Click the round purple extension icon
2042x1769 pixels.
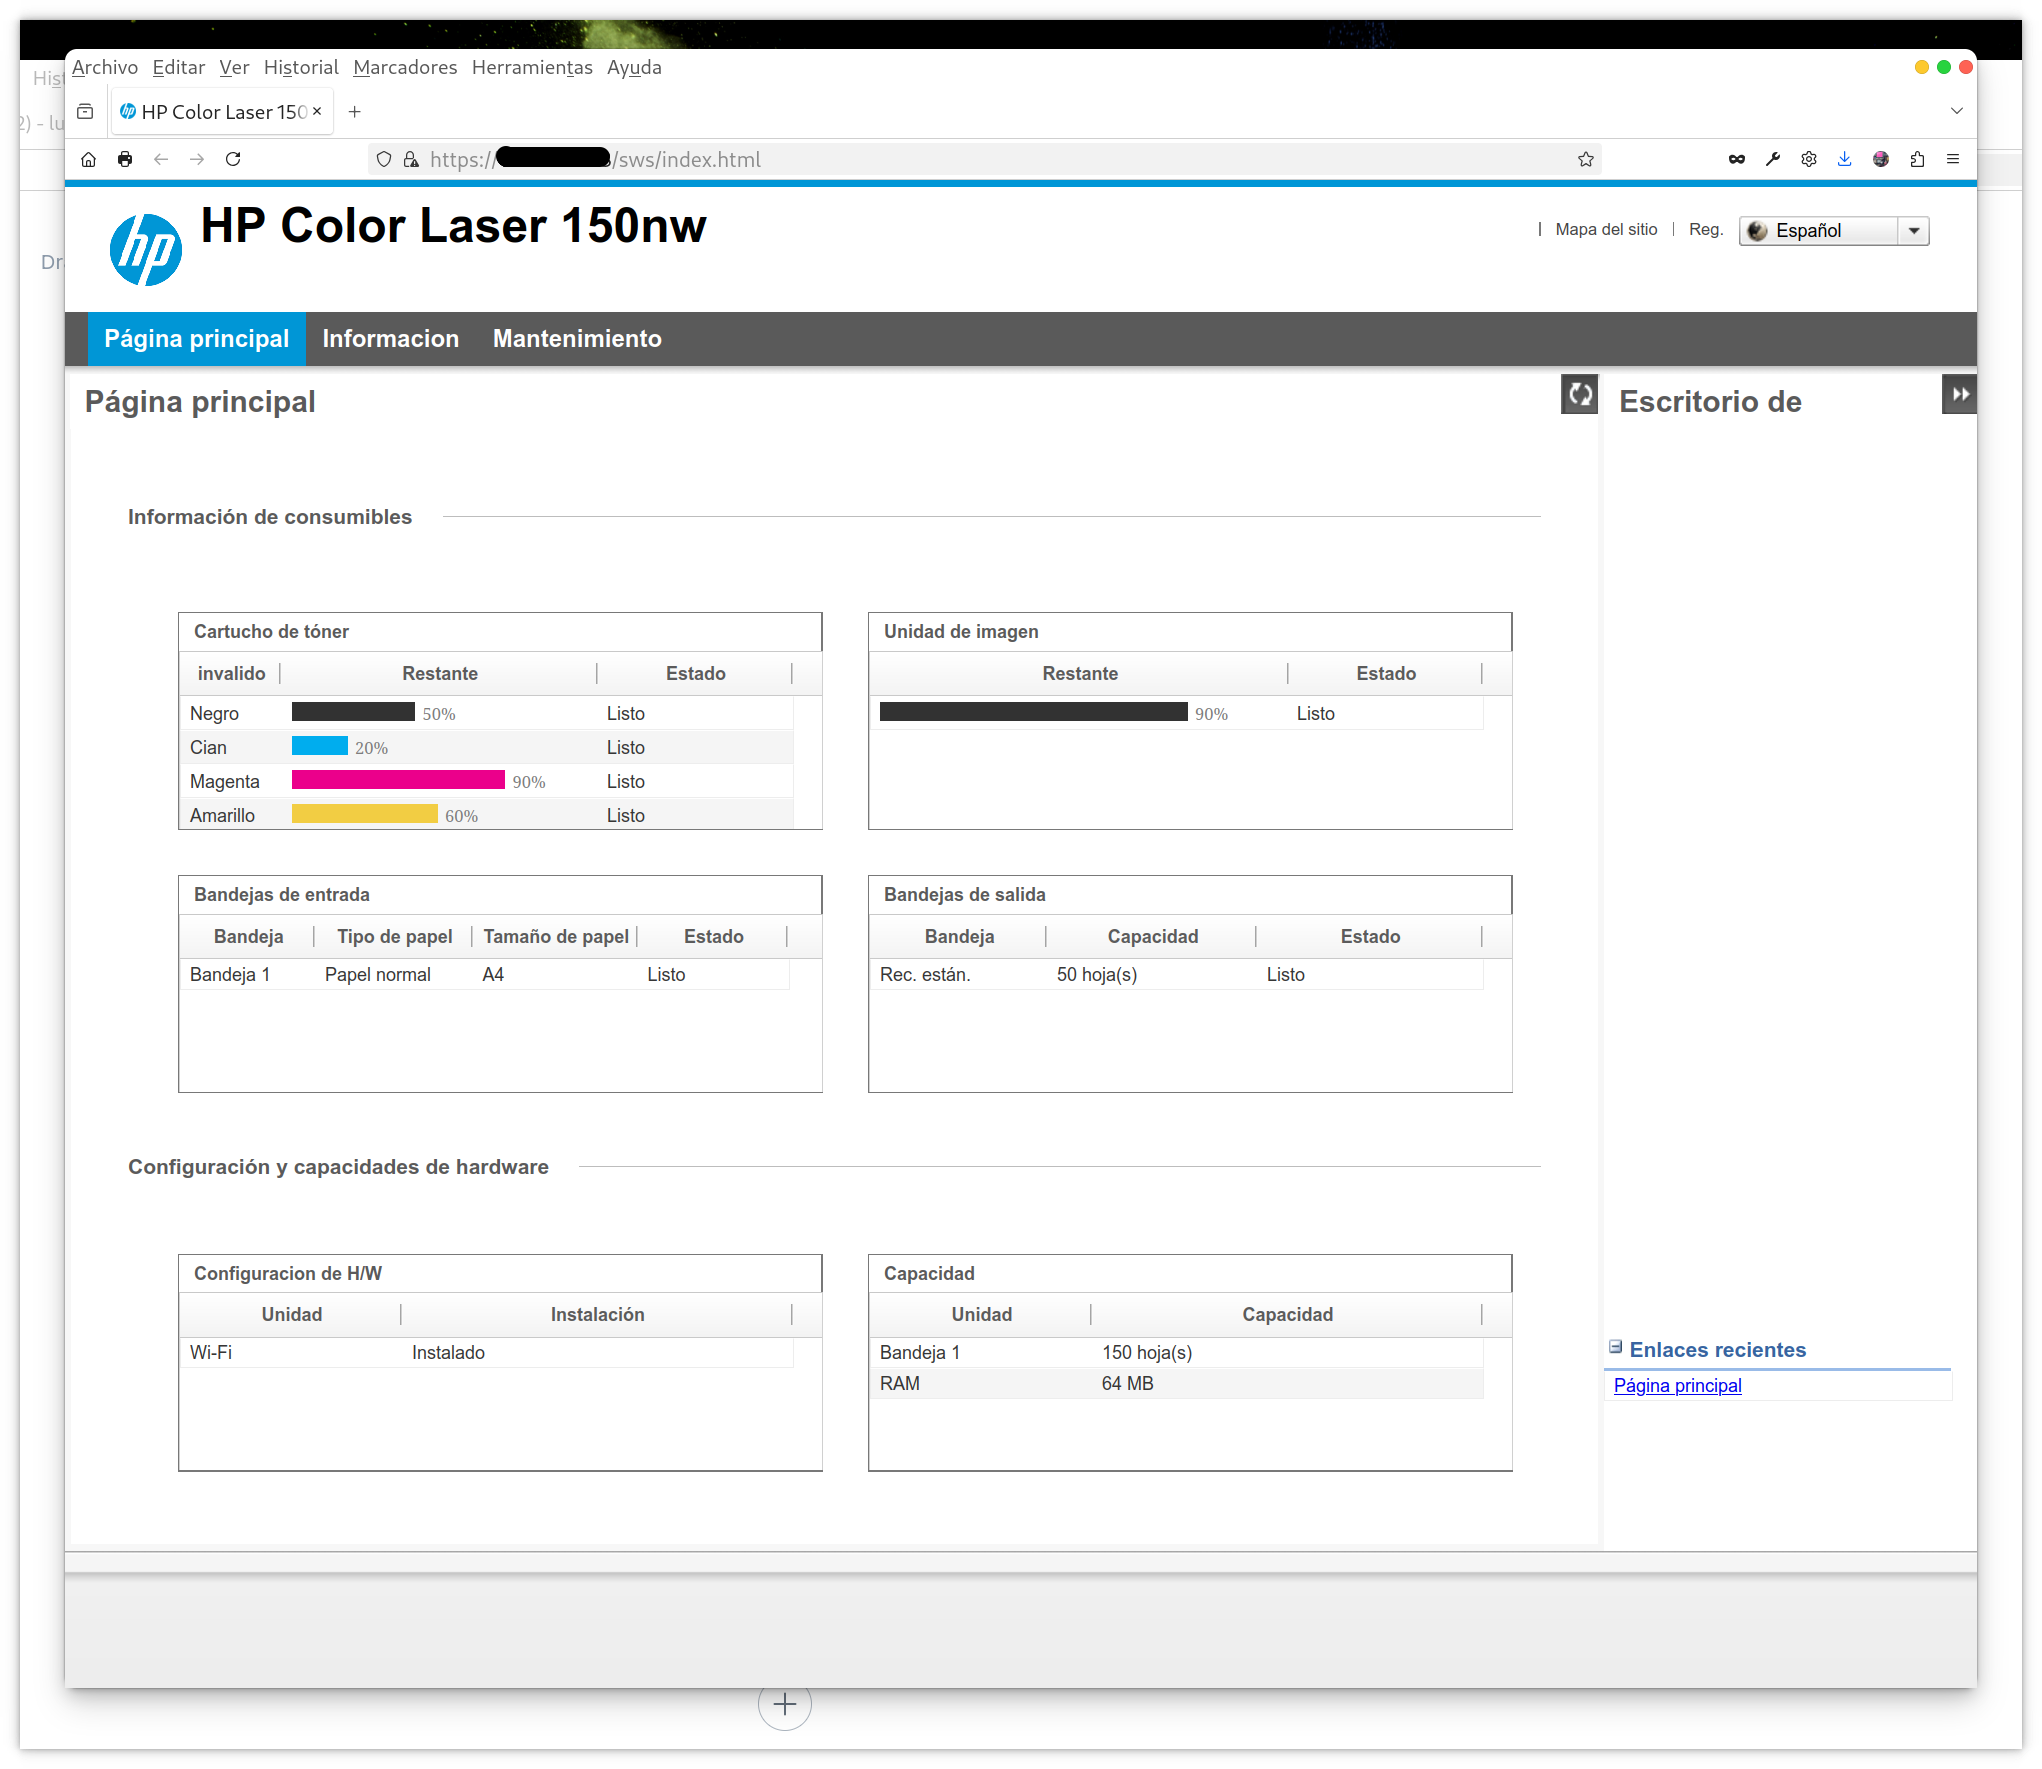click(1881, 159)
